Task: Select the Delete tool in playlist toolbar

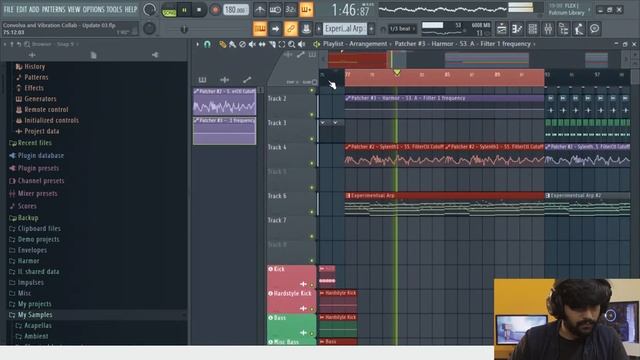Action: 242,44
